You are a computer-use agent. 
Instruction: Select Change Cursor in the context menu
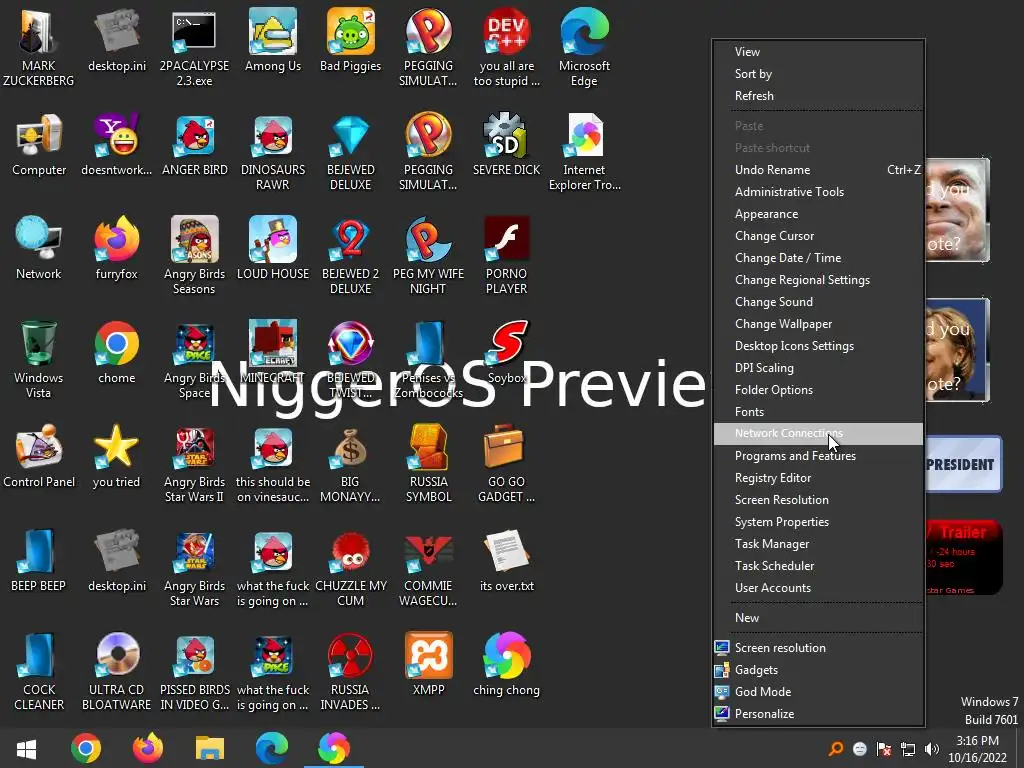[x=818, y=236]
